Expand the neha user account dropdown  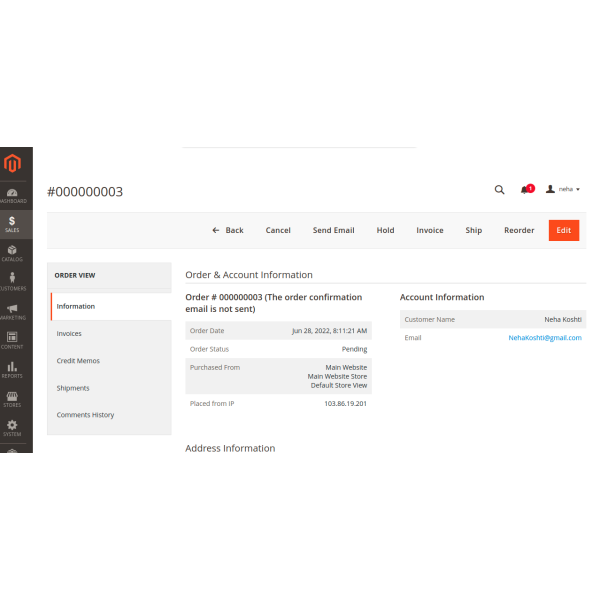point(564,189)
